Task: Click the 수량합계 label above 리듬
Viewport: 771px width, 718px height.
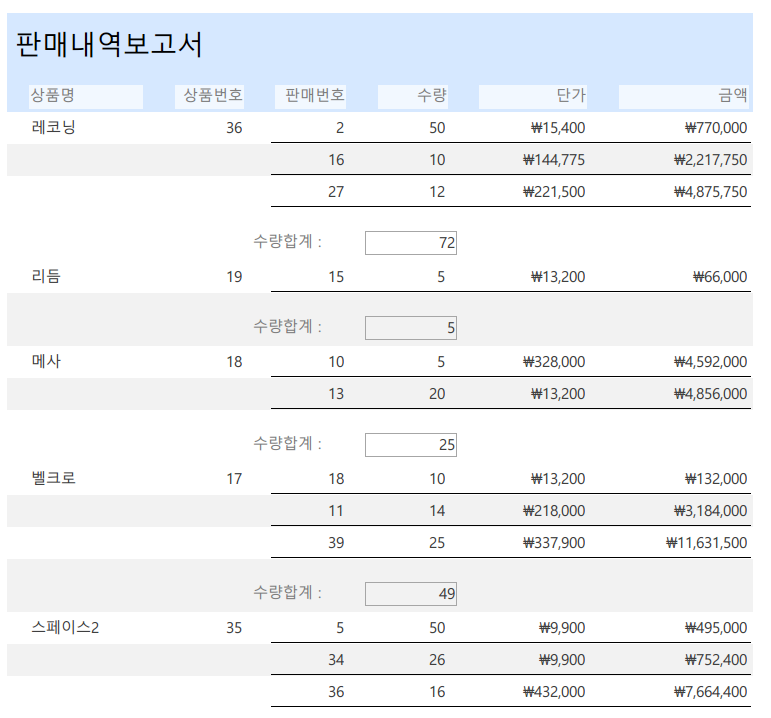Action: point(287,242)
